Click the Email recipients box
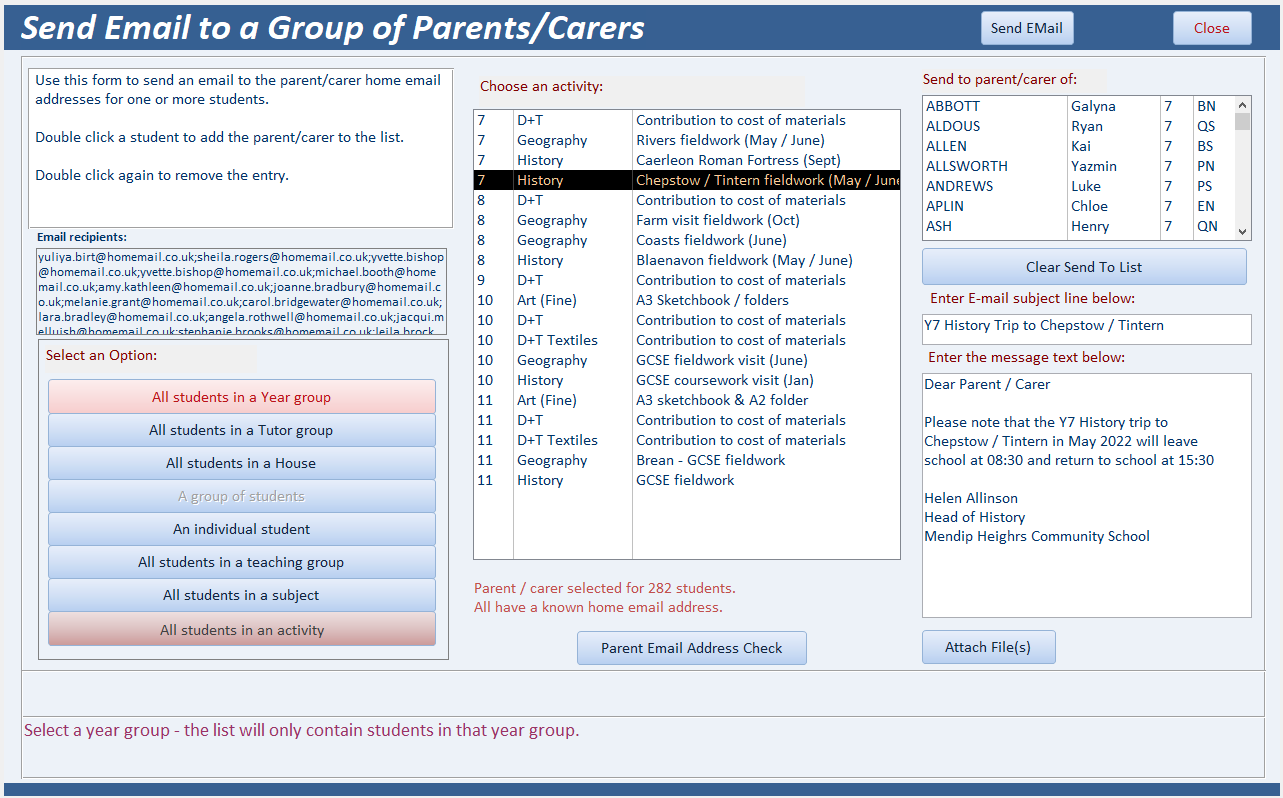 (242, 291)
